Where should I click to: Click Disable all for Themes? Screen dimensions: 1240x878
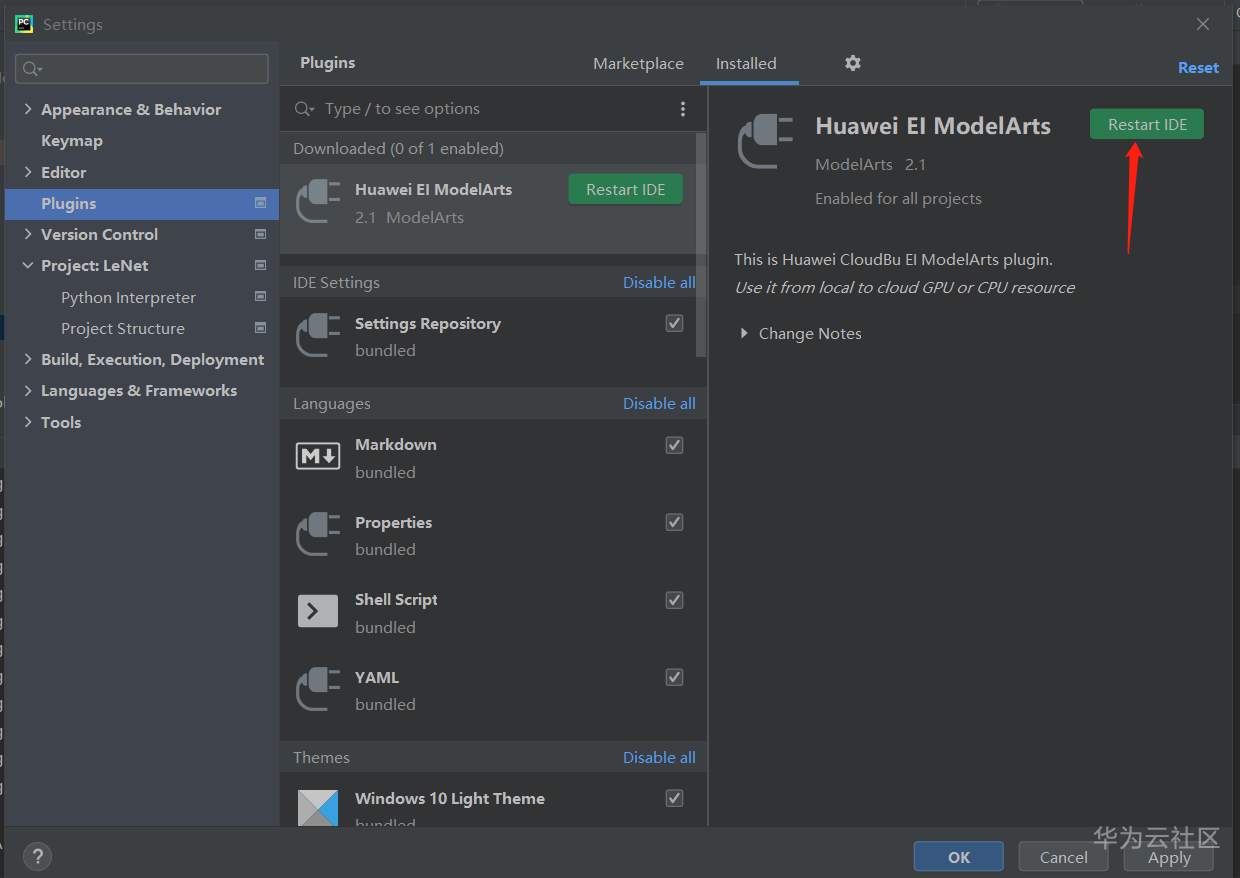659,757
